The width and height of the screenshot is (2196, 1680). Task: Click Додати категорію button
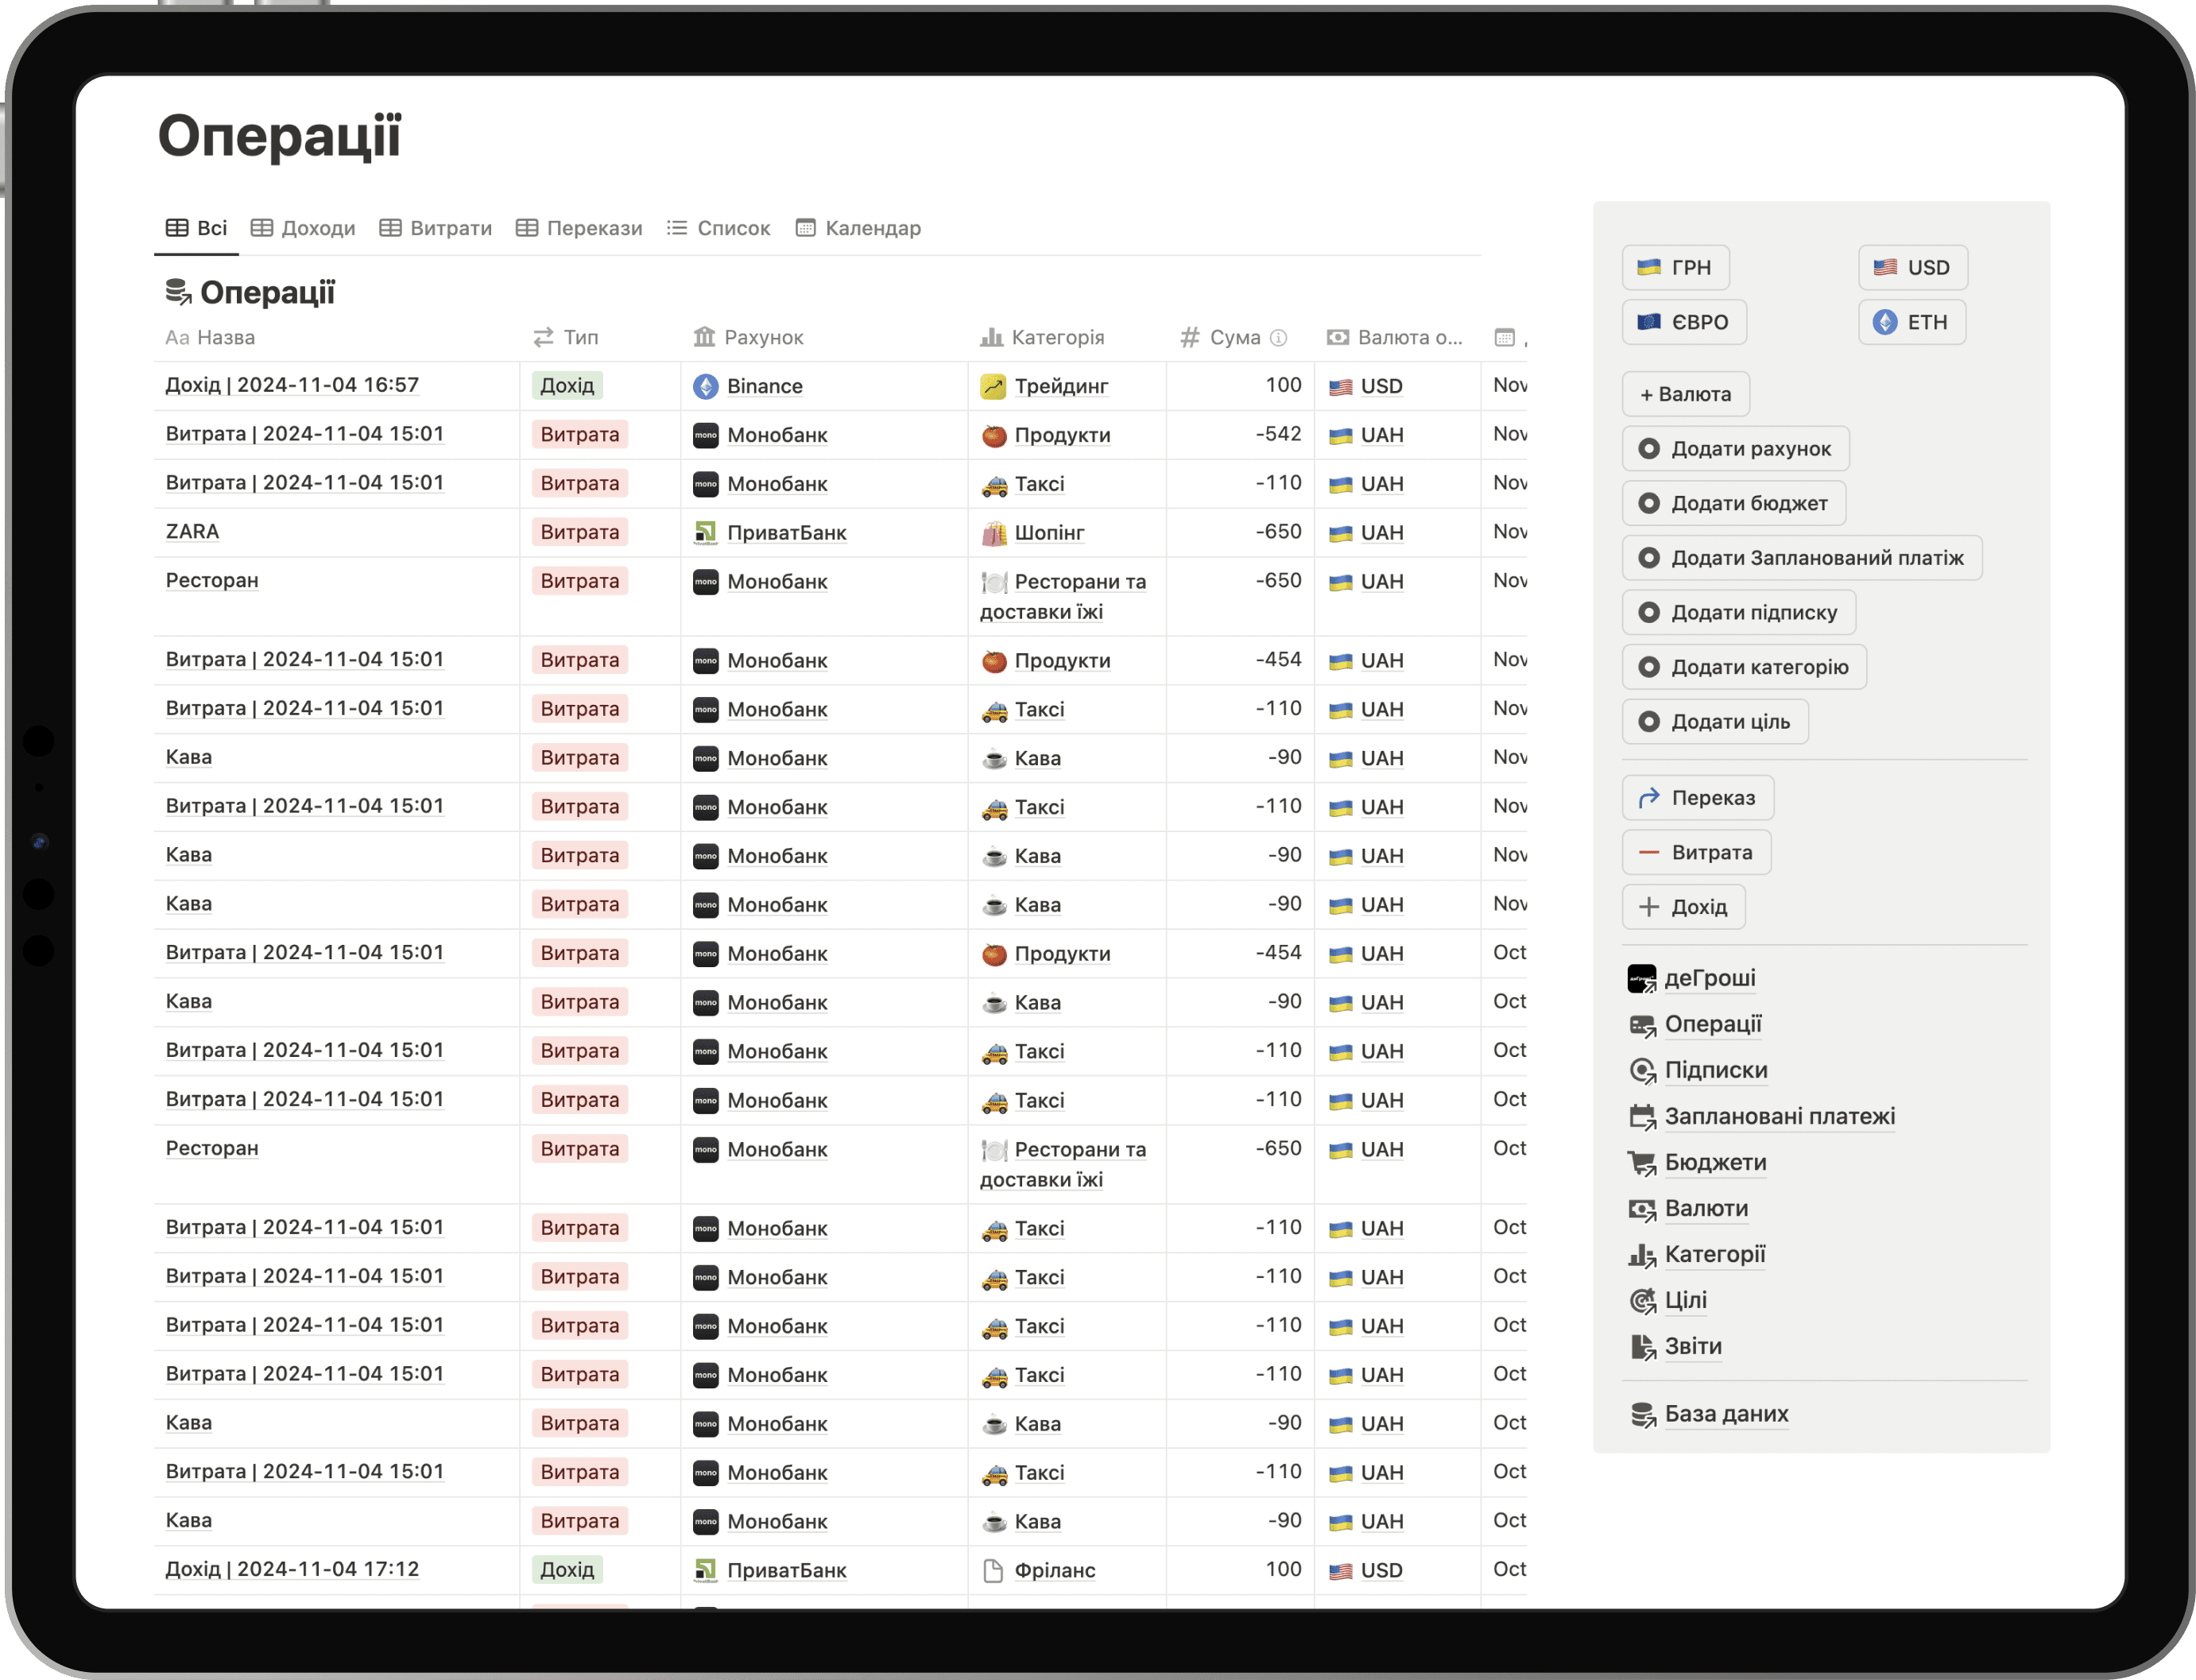tap(1744, 667)
